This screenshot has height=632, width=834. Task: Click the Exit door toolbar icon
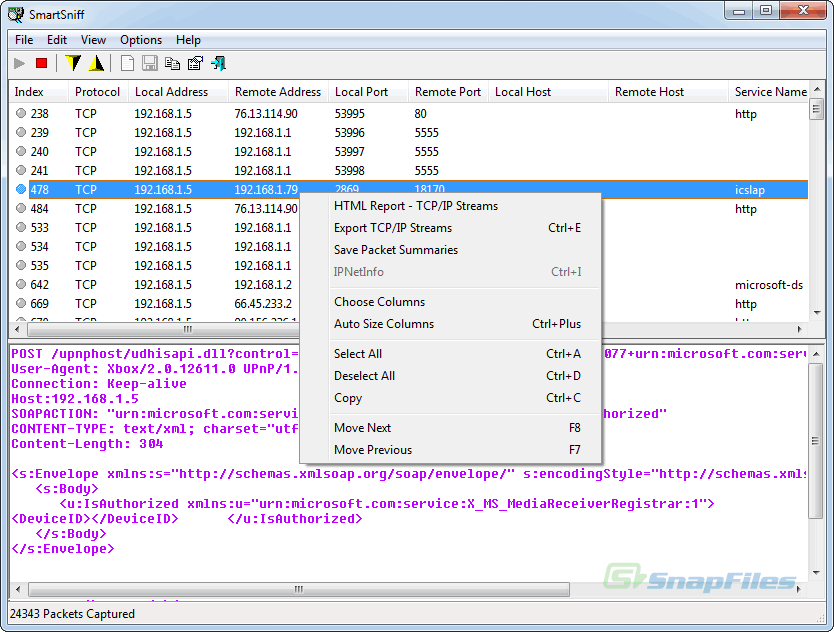click(217, 64)
